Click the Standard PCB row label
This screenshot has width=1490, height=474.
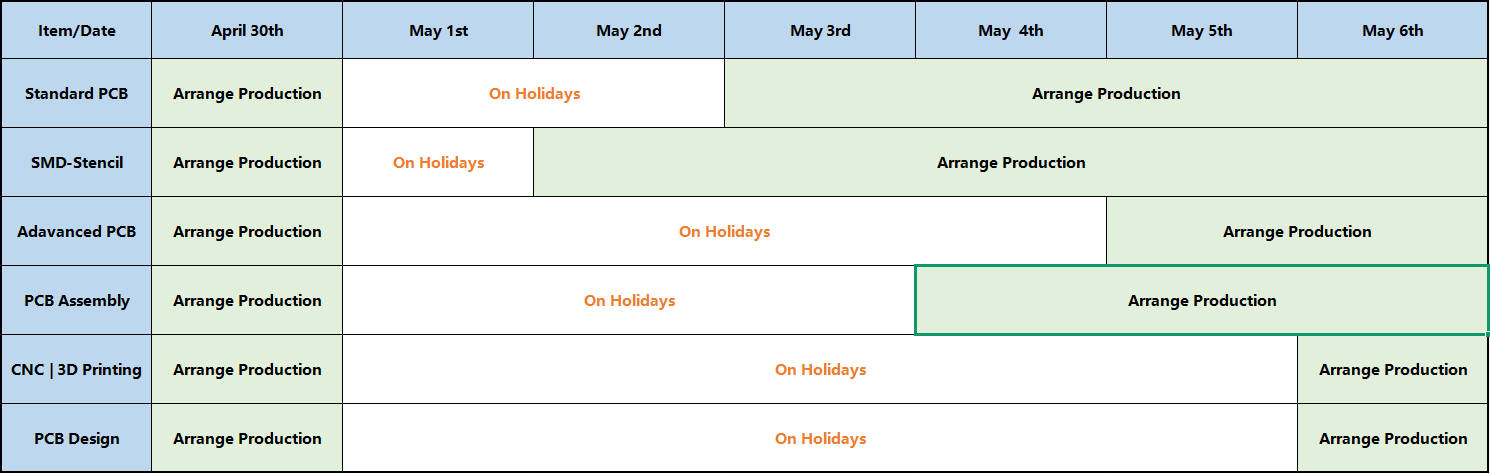[77, 94]
